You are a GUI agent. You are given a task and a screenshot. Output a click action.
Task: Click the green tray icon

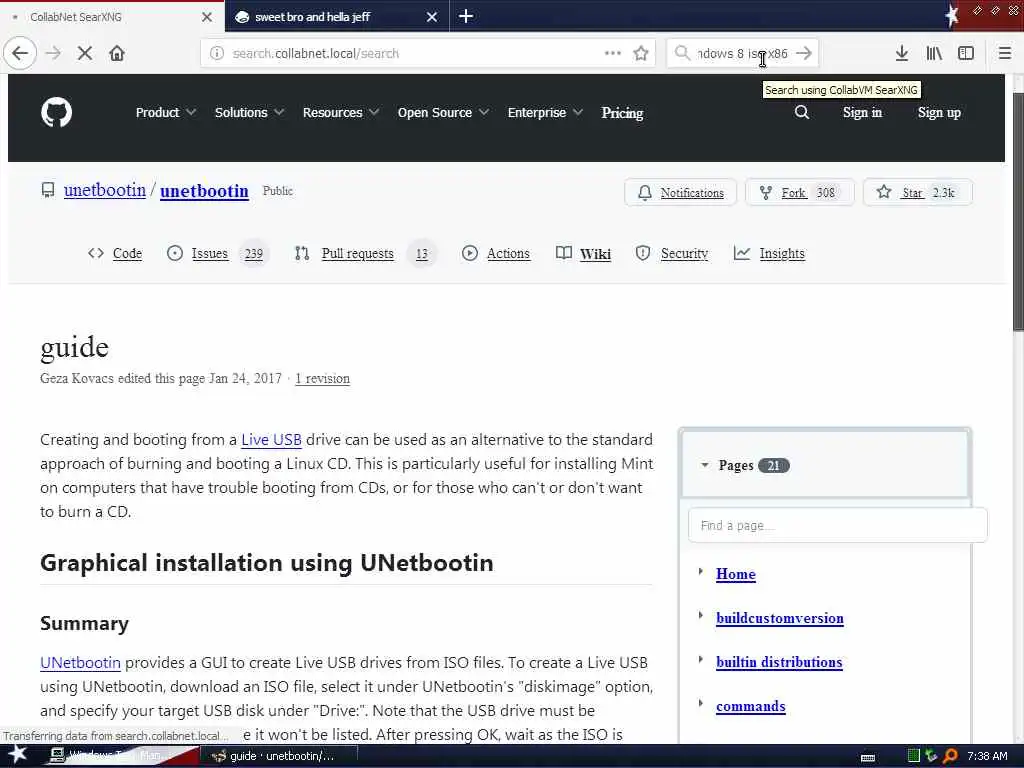click(x=914, y=756)
